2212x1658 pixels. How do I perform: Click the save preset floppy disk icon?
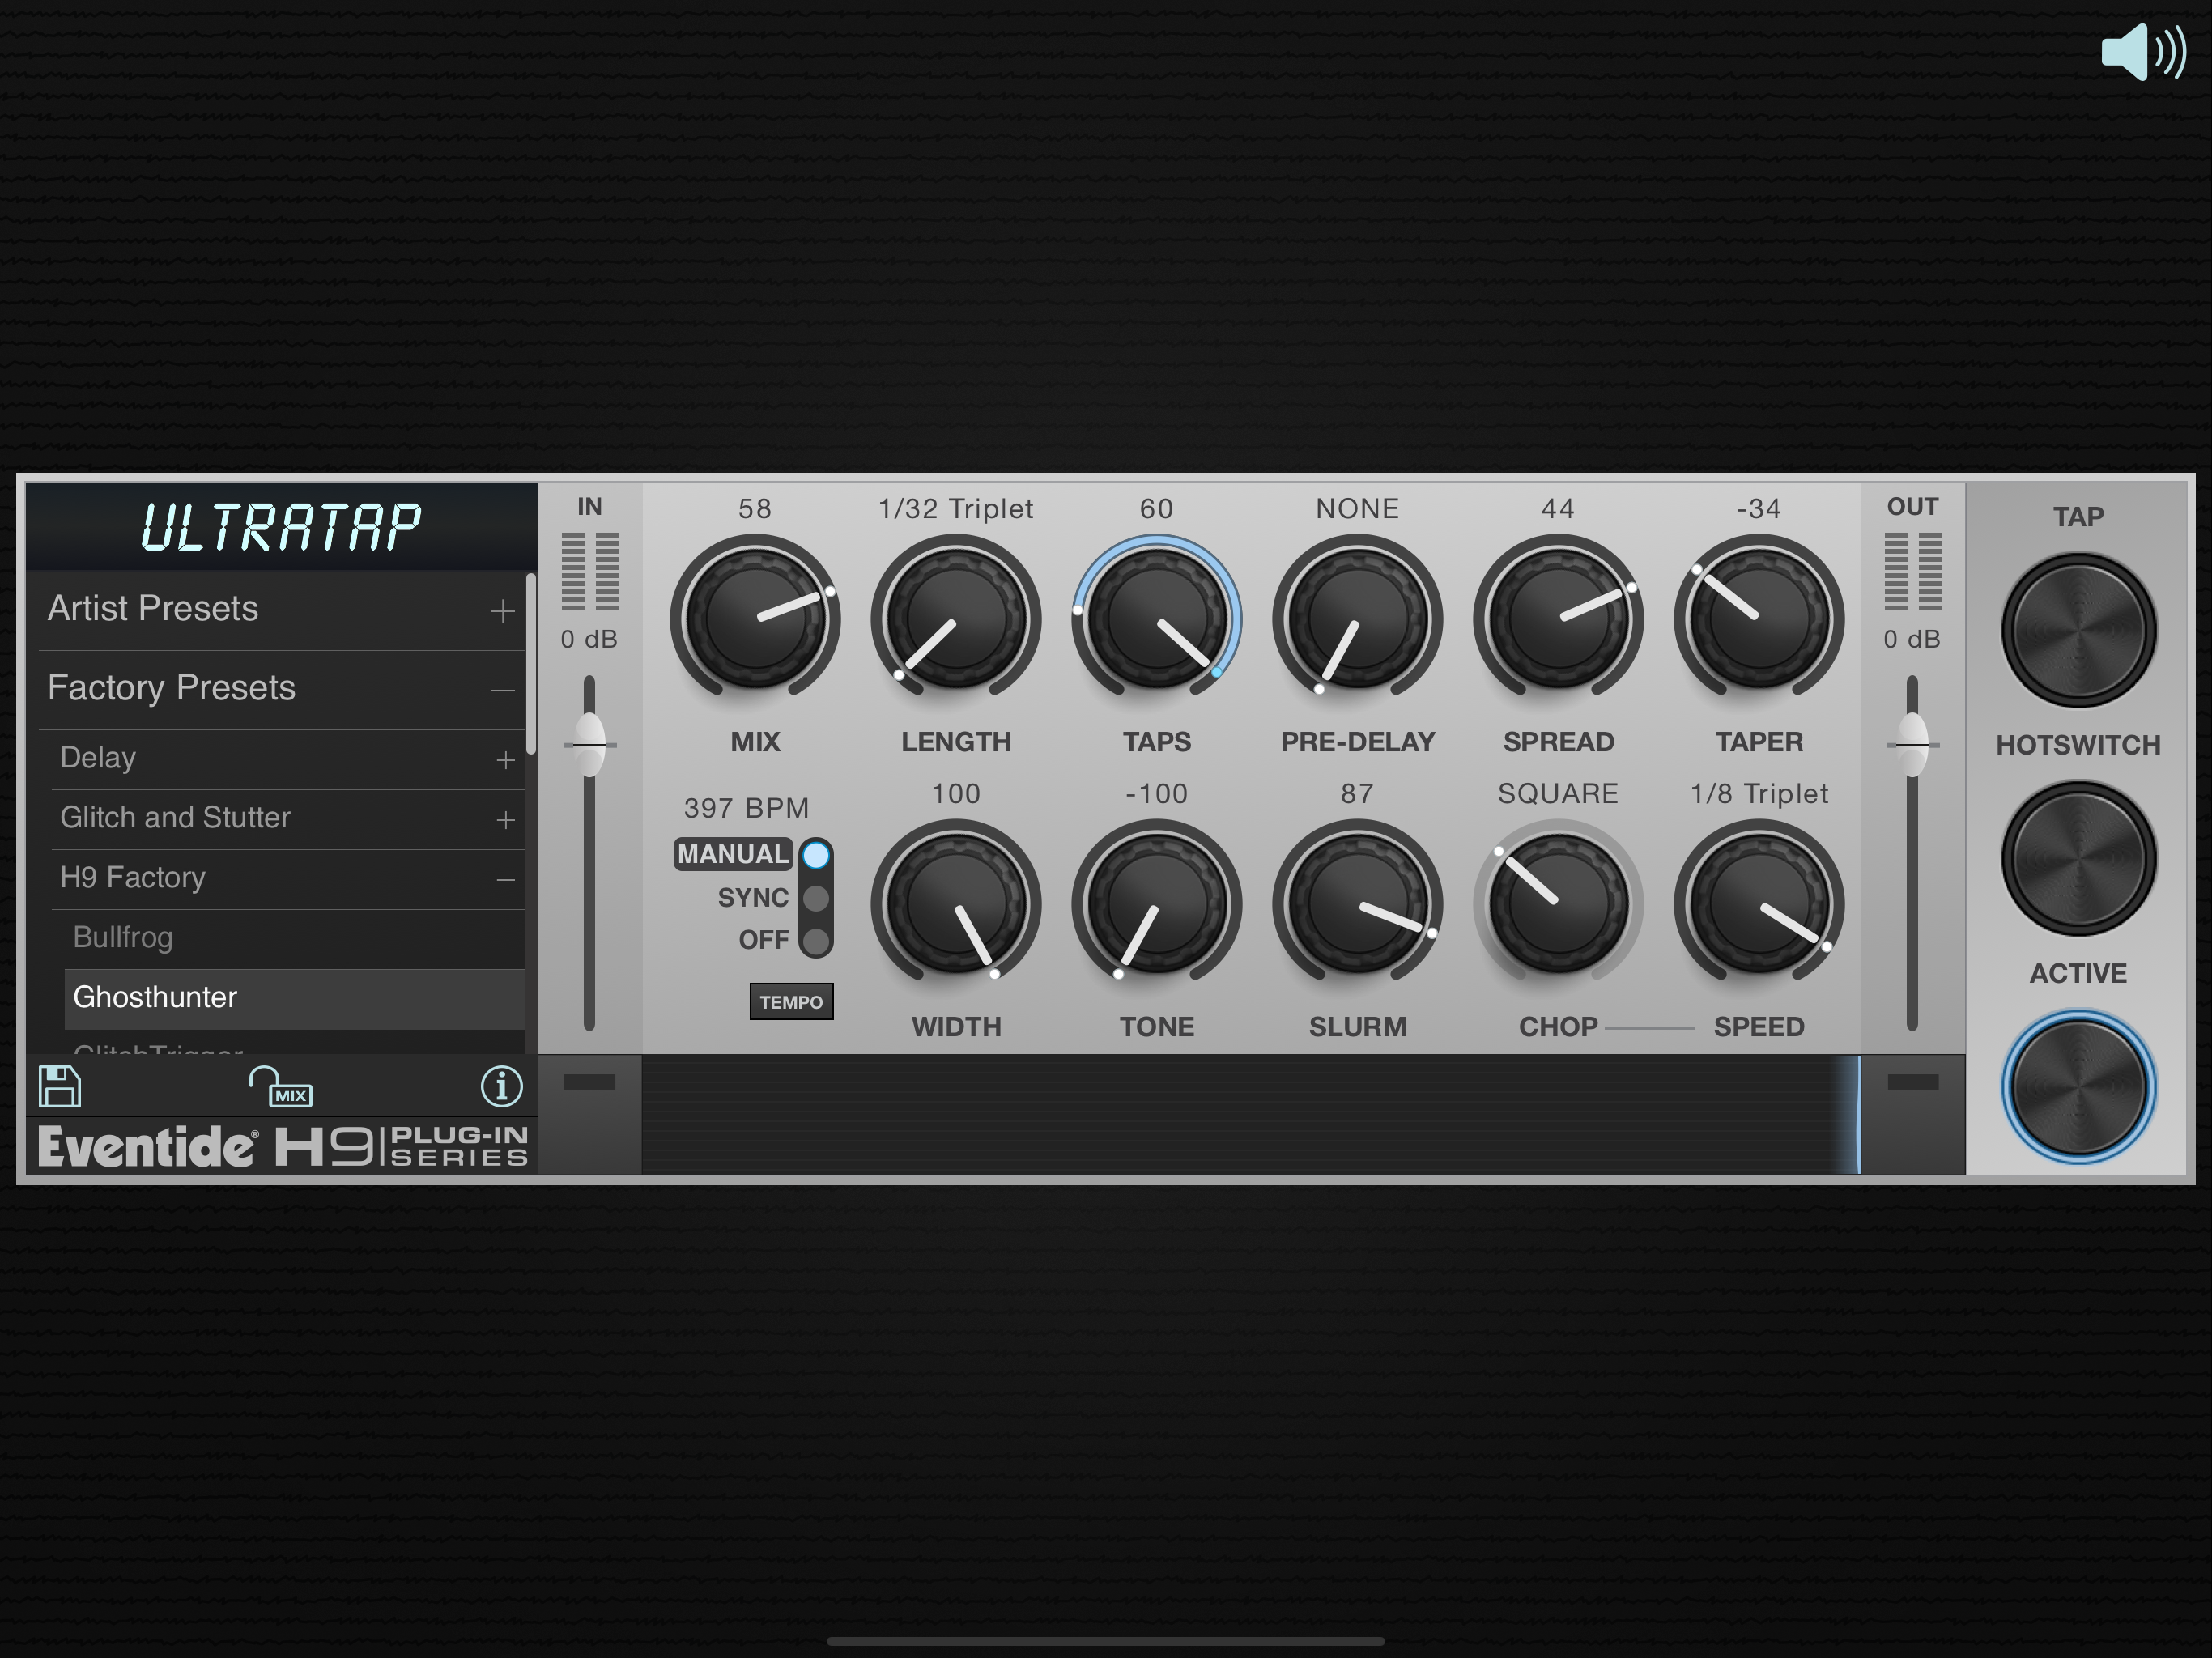(59, 1086)
